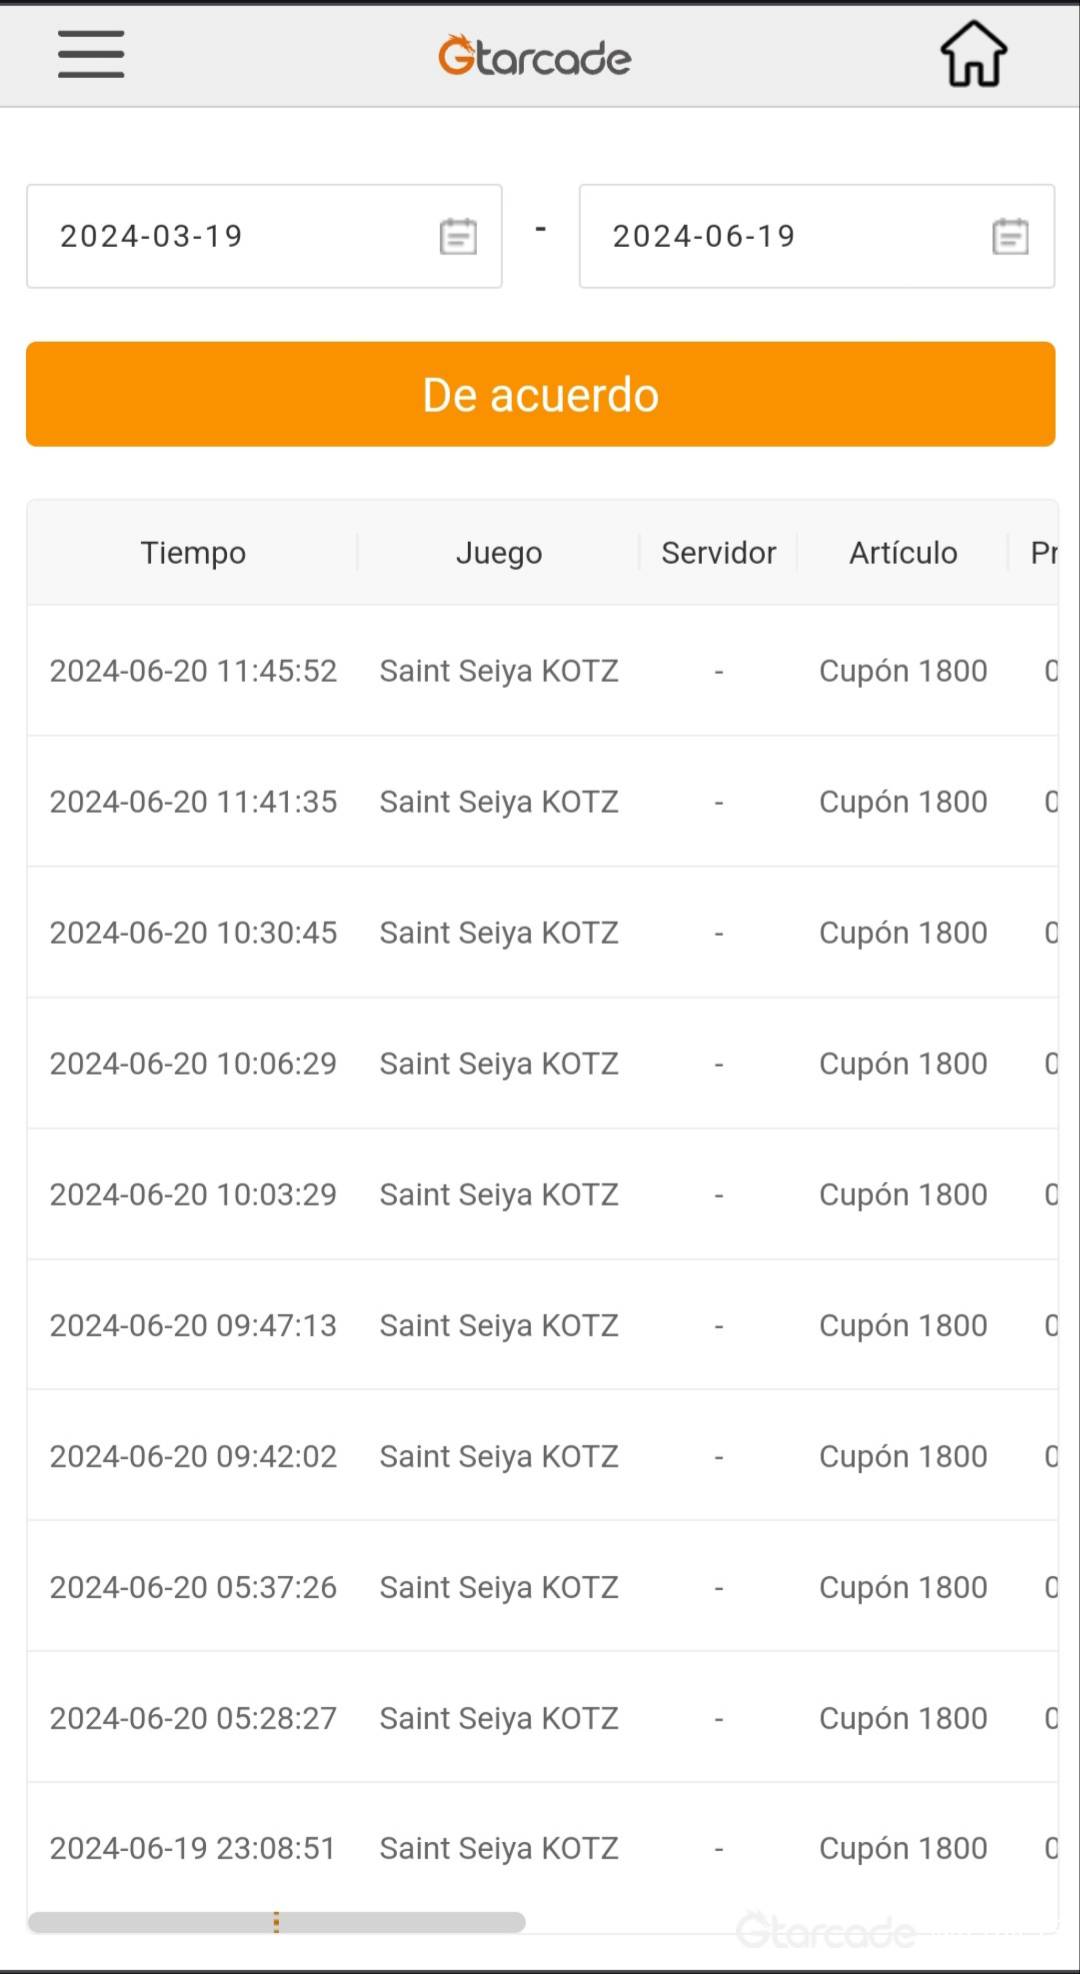Select the 2024-06-19 23:08:51 order row
This screenshot has height=1974, width=1080.
[x=540, y=1849]
